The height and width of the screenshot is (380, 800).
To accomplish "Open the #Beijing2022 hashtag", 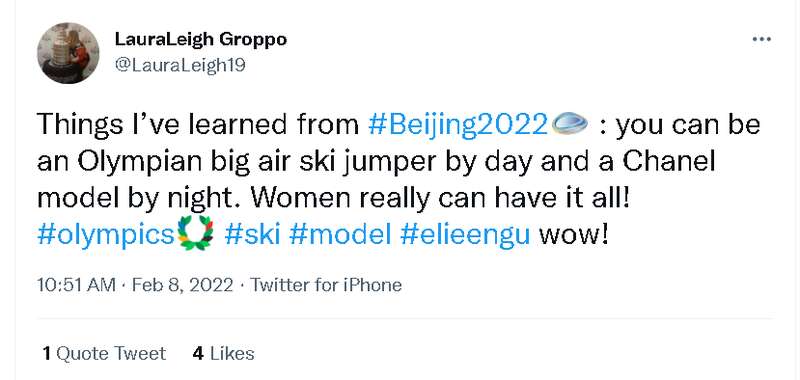I will click(x=458, y=125).
